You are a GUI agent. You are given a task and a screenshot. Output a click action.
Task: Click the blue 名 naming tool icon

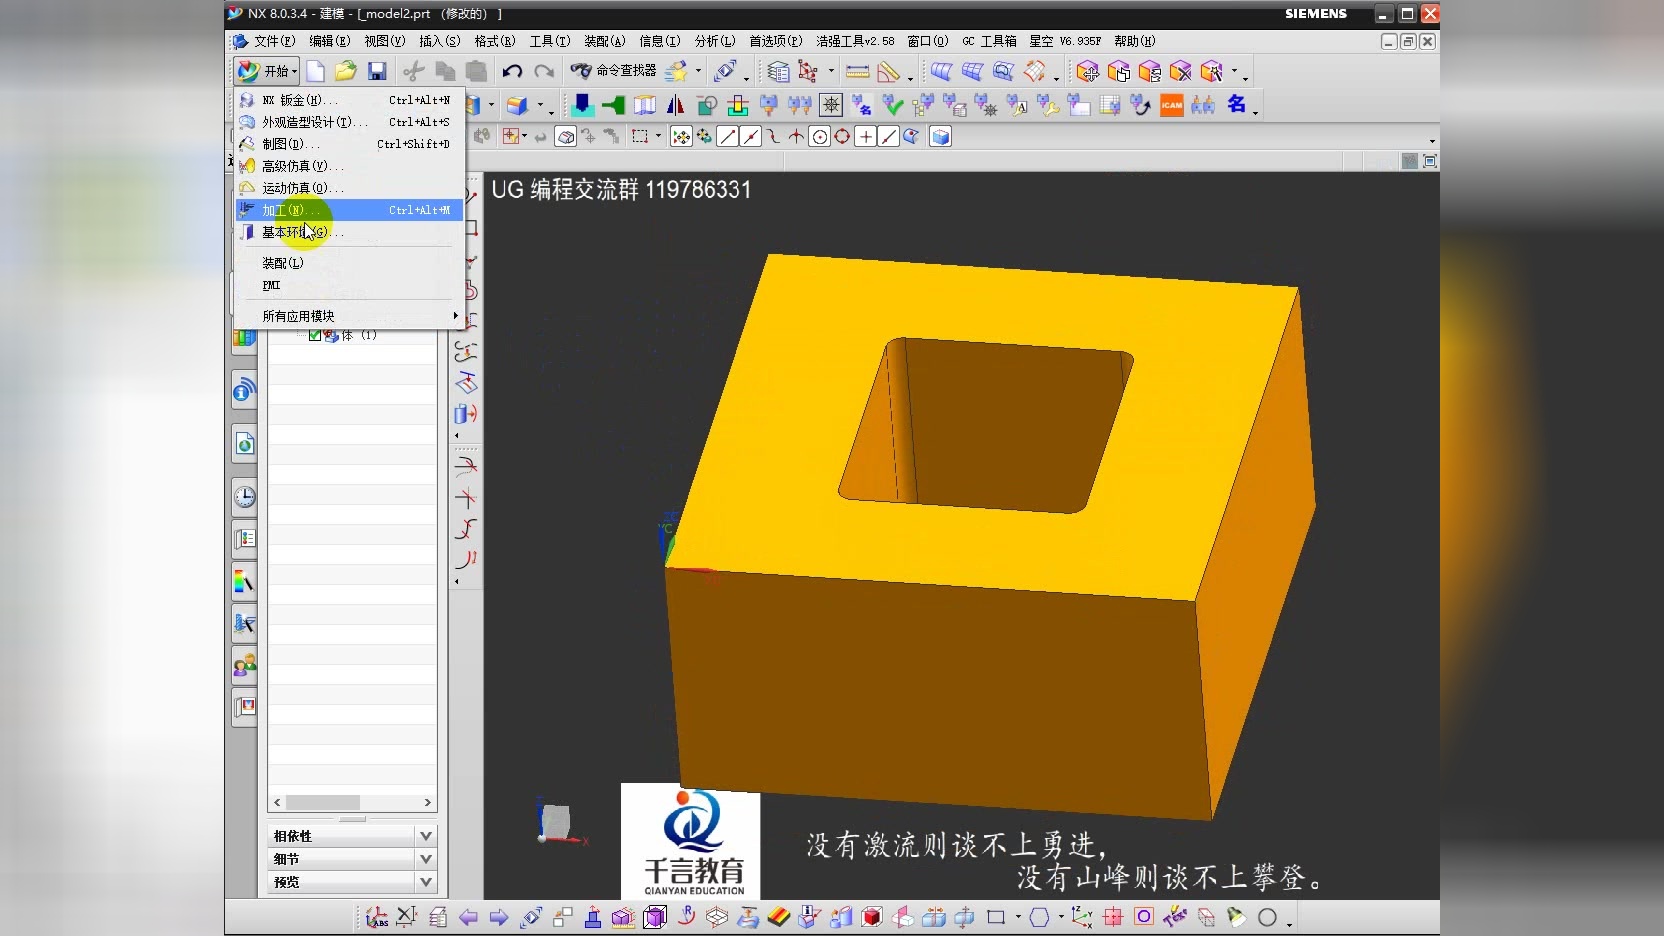(x=1236, y=104)
